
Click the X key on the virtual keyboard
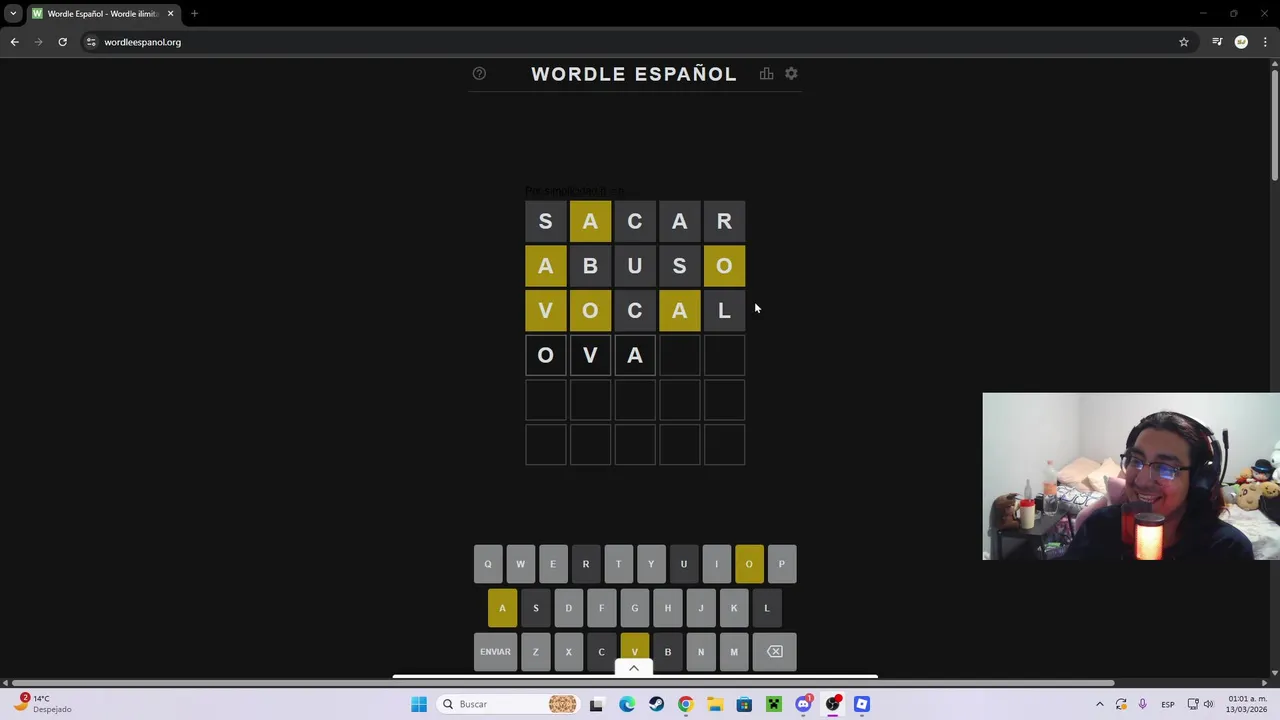pyautogui.click(x=568, y=652)
